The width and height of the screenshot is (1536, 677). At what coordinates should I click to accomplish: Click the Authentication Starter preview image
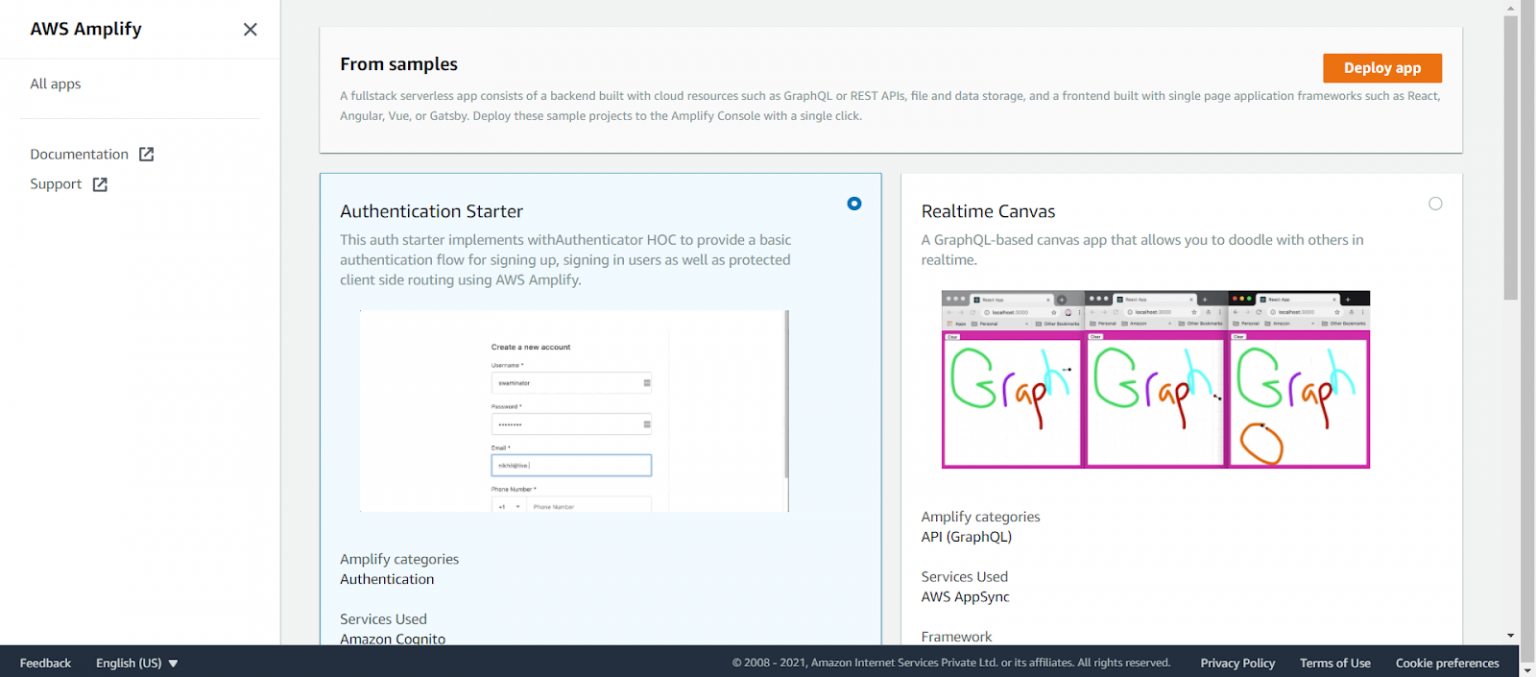click(x=574, y=411)
